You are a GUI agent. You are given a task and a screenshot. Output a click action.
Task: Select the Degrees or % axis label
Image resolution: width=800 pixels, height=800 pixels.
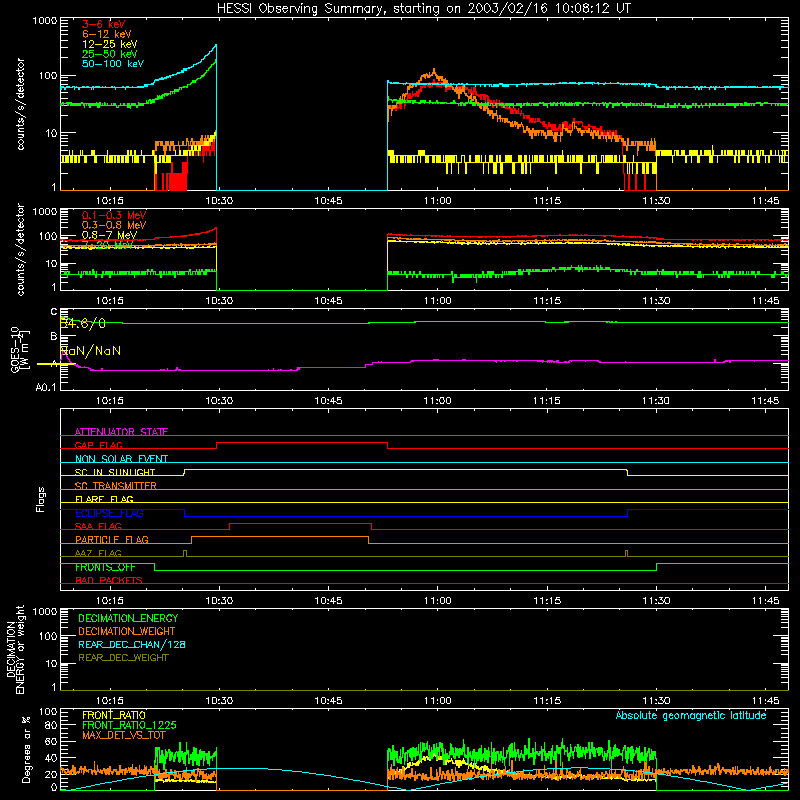tap(26, 749)
